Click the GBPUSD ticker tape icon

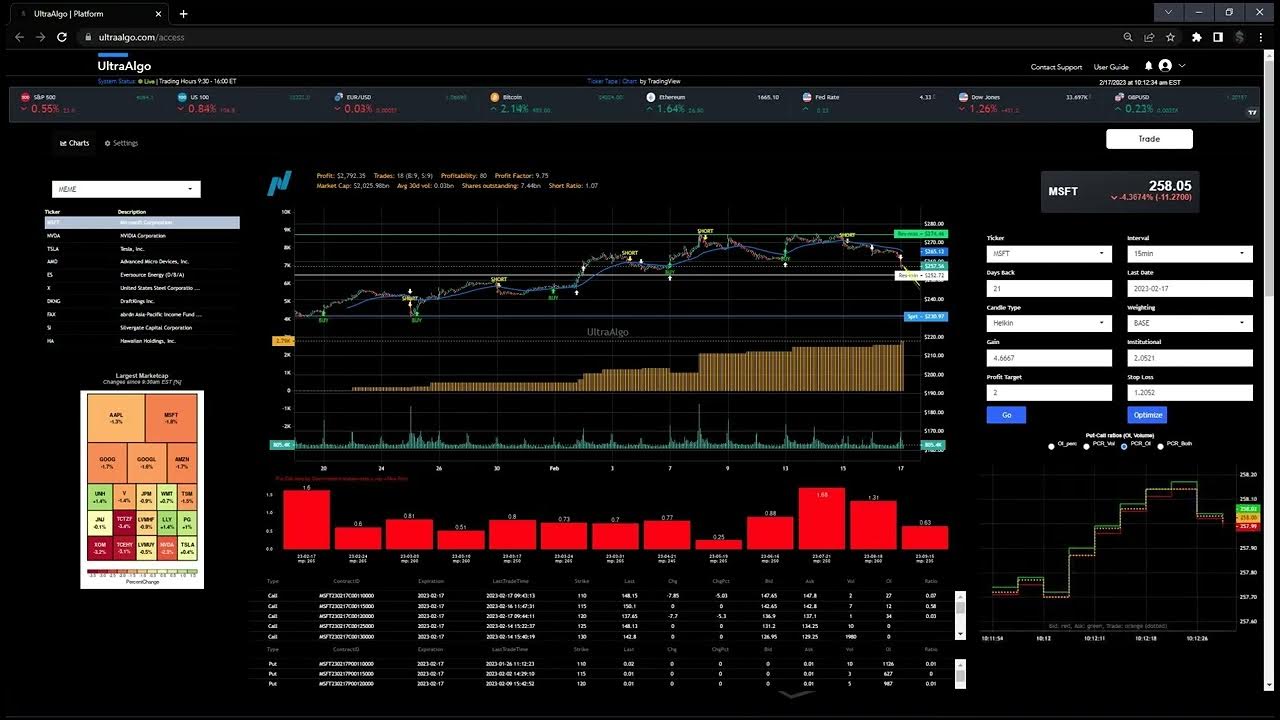click(x=1119, y=97)
